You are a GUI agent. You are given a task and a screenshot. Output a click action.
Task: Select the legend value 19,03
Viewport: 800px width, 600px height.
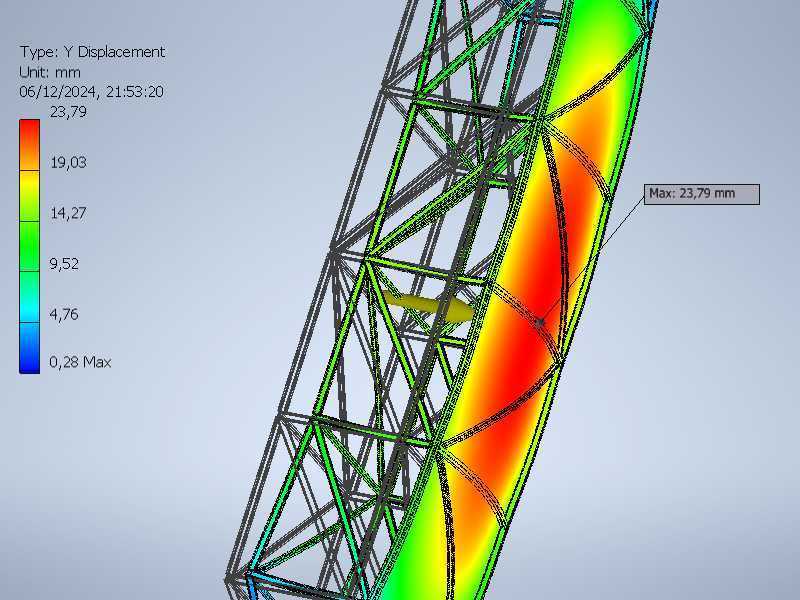tap(68, 163)
